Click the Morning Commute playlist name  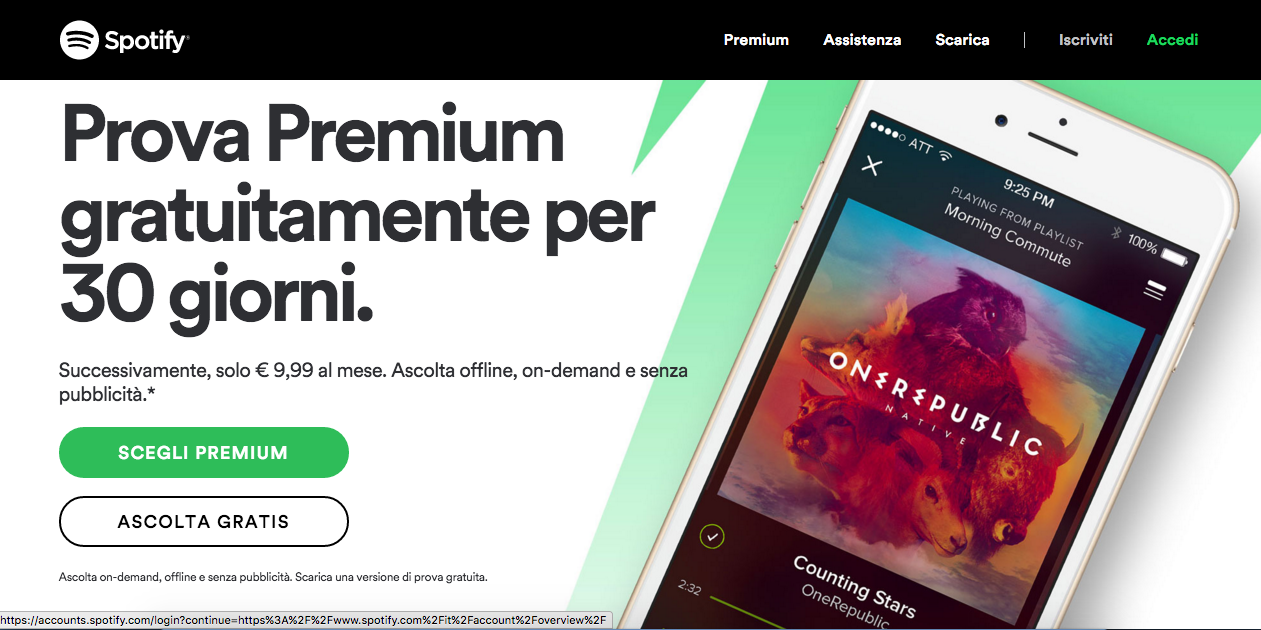click(x=1007, y=234)
